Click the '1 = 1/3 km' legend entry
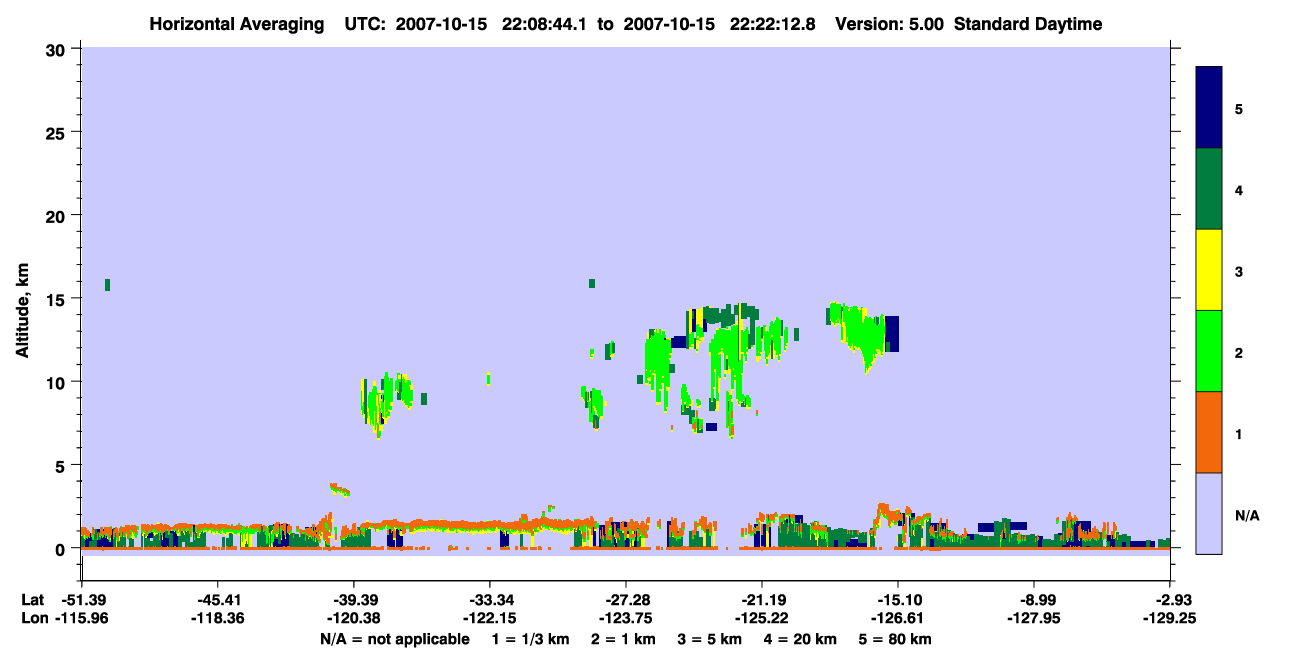The width and height of the screenshot is (1300, 667). (530, 639)
